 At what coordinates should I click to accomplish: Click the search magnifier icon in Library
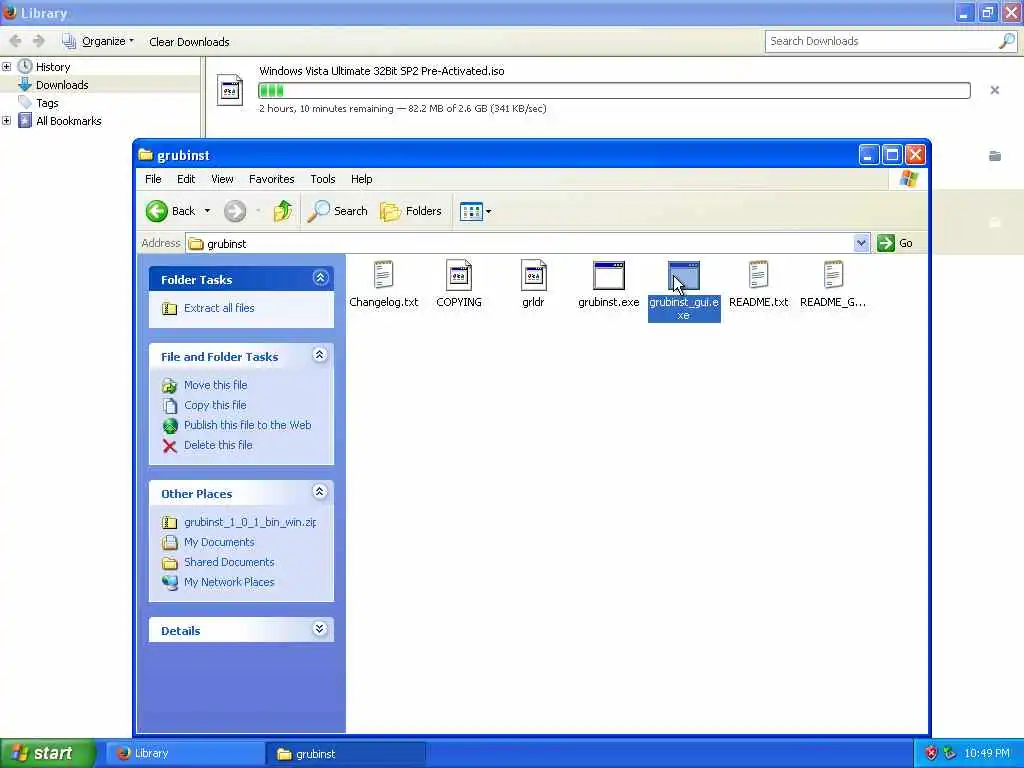[1007, 41]
